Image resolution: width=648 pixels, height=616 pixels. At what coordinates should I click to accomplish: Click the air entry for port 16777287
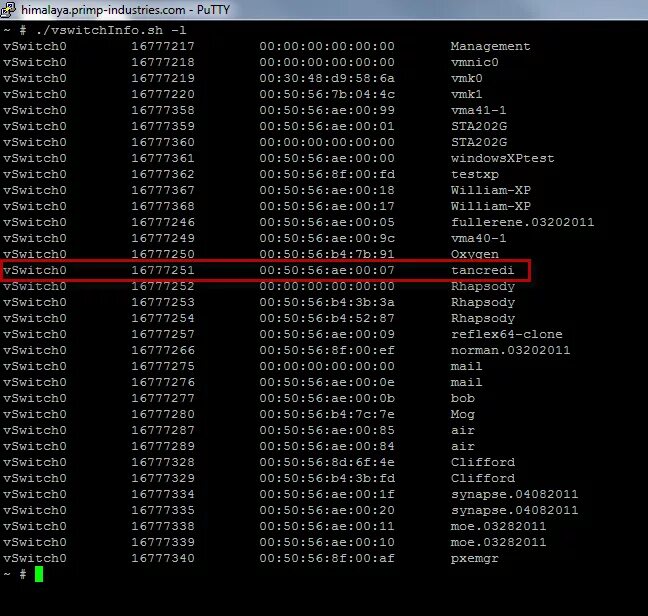(462, 430)
